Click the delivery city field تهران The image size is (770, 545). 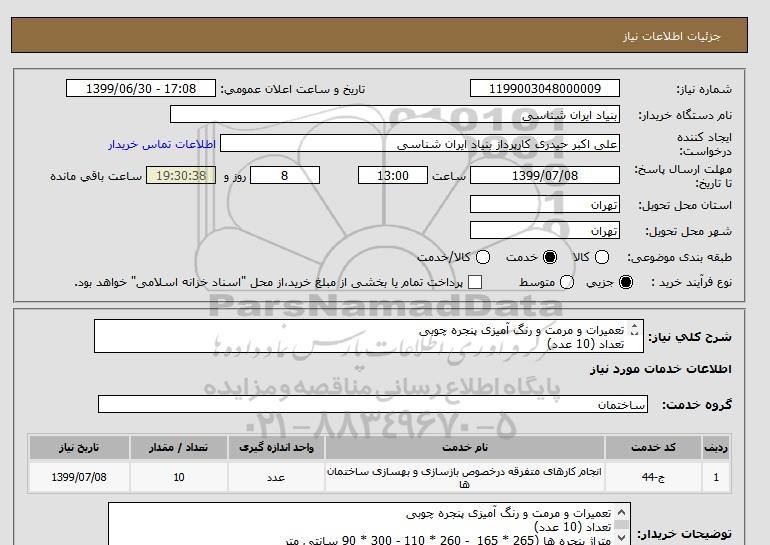point(545,230)
